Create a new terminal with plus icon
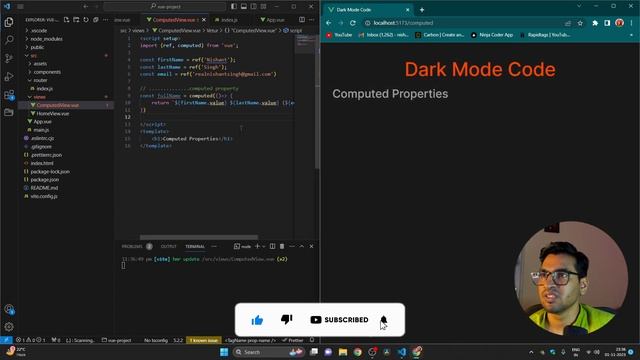Screen dimensions: 640x360 pos(257,247)
